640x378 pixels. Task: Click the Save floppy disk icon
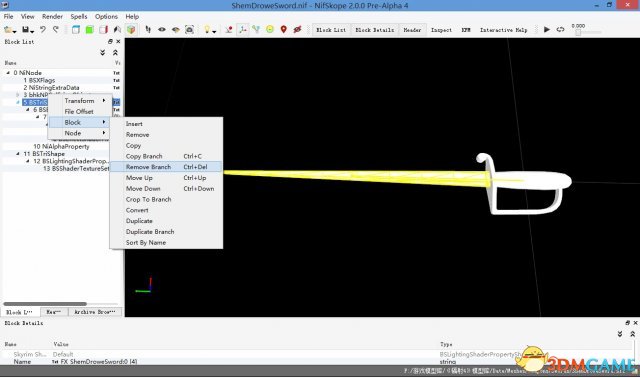click(x=27, y=30)
